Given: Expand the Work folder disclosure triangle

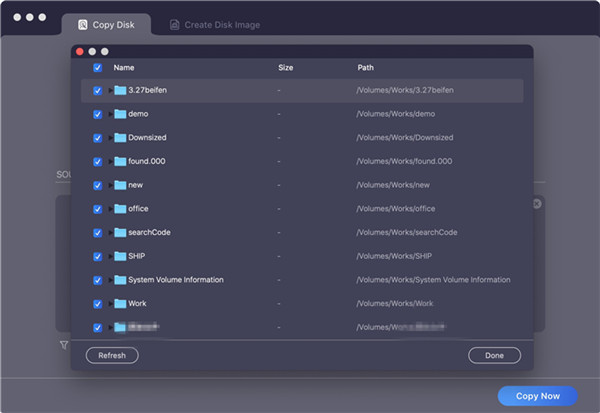Looking at the screenshot, I should (110, 303).
